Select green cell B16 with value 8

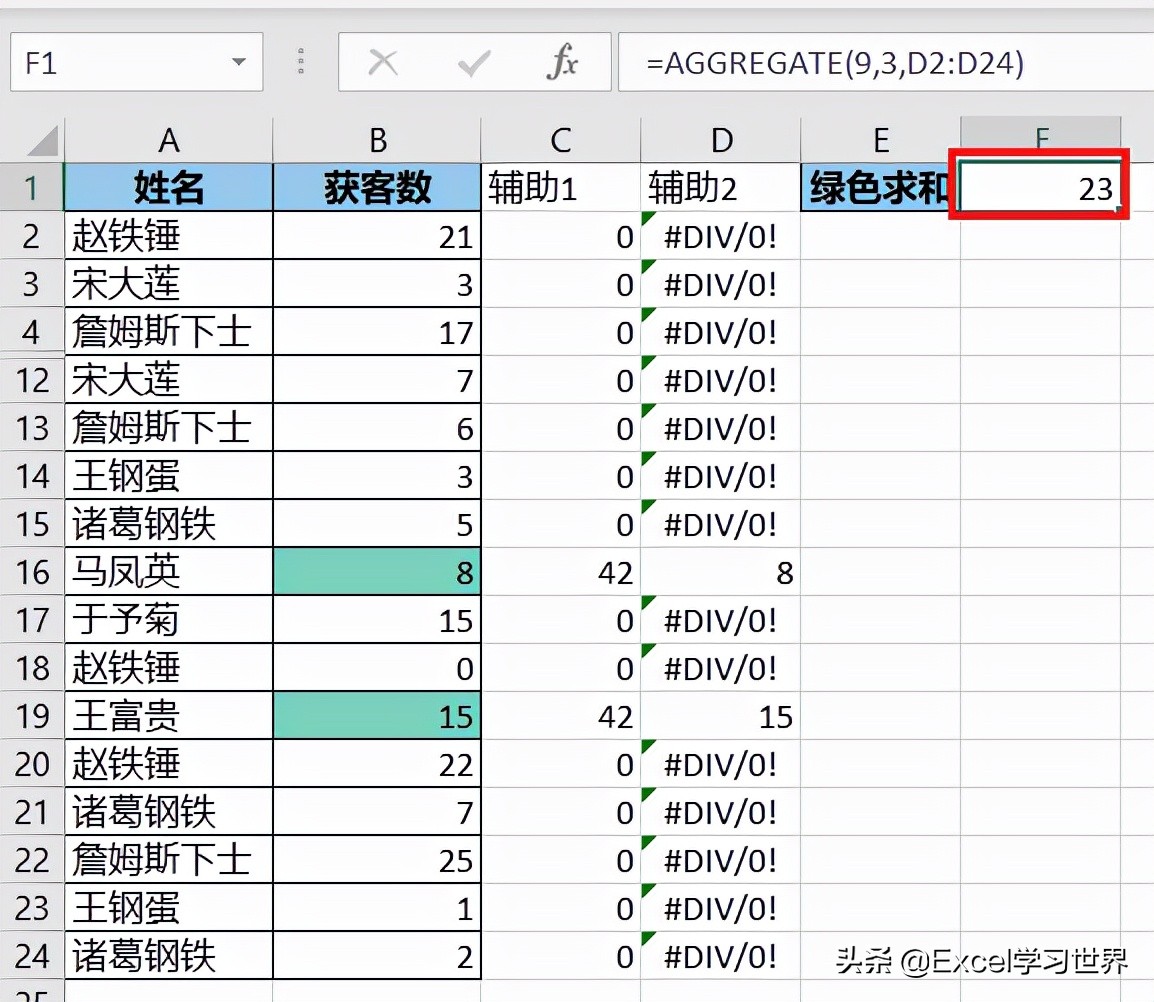coord(377,572)
